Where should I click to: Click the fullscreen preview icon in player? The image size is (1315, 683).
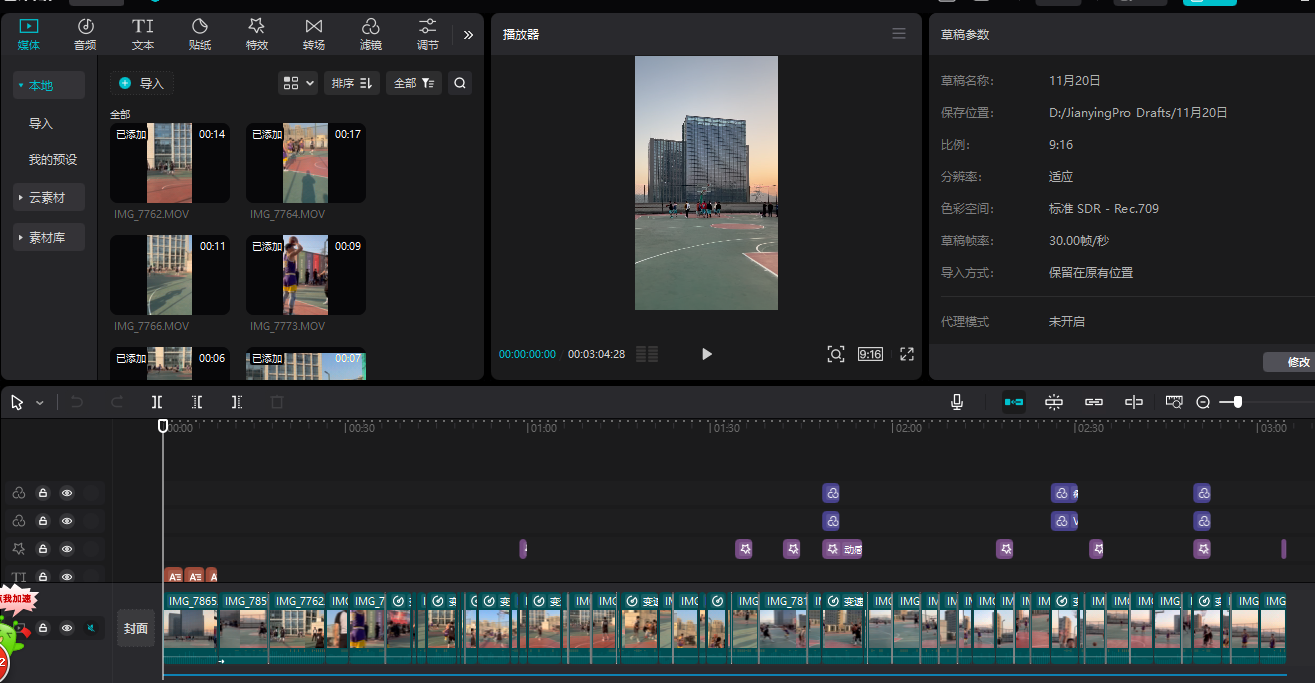coord(907,354)
